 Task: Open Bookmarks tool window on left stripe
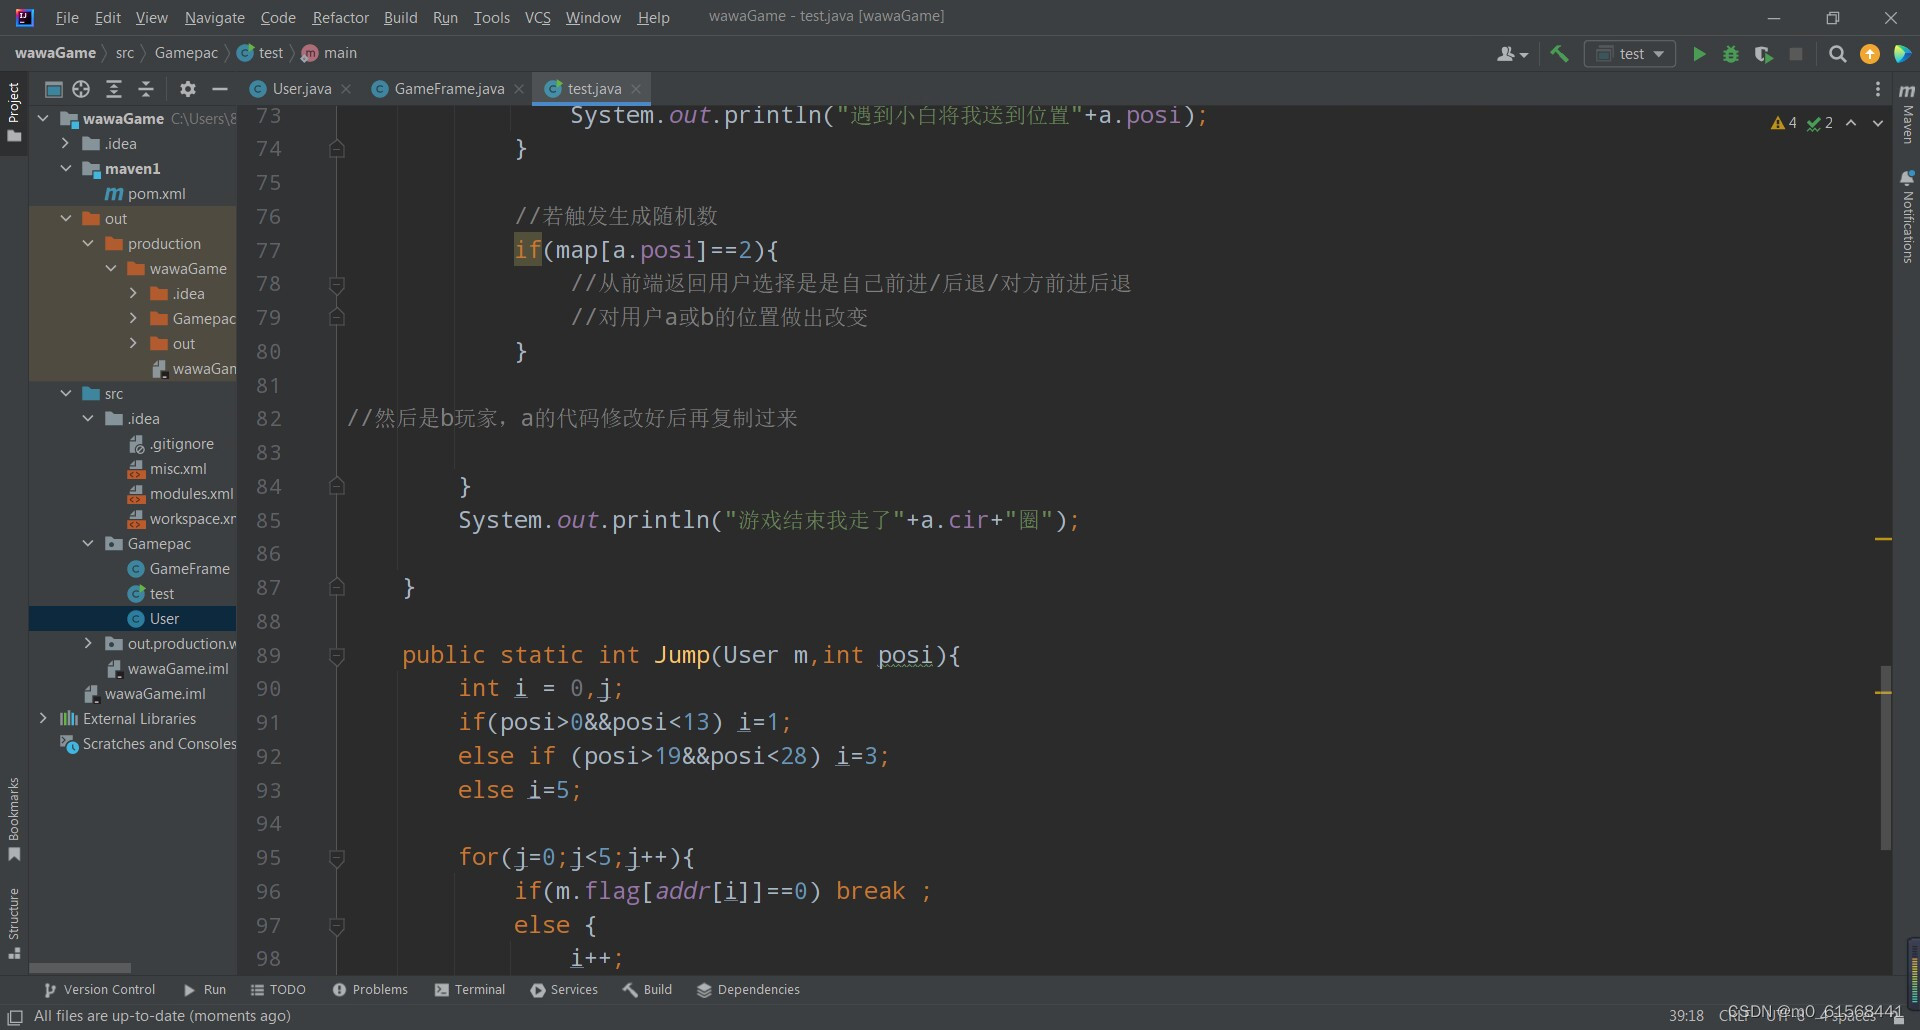[x=14, y=819]
